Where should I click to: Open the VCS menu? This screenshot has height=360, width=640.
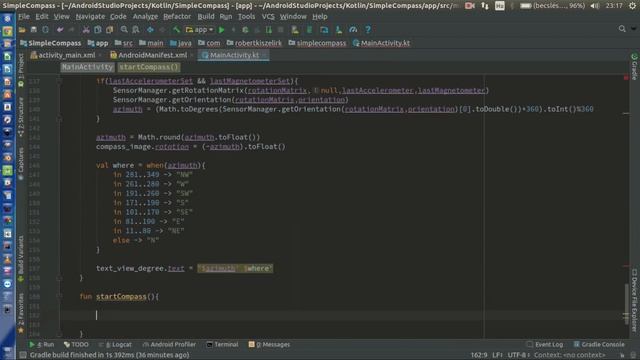[268, 17]
